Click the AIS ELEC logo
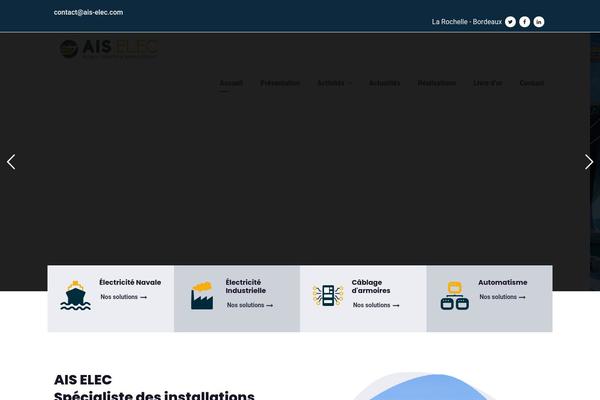600x400 pixels. click(x=108, y=49)
